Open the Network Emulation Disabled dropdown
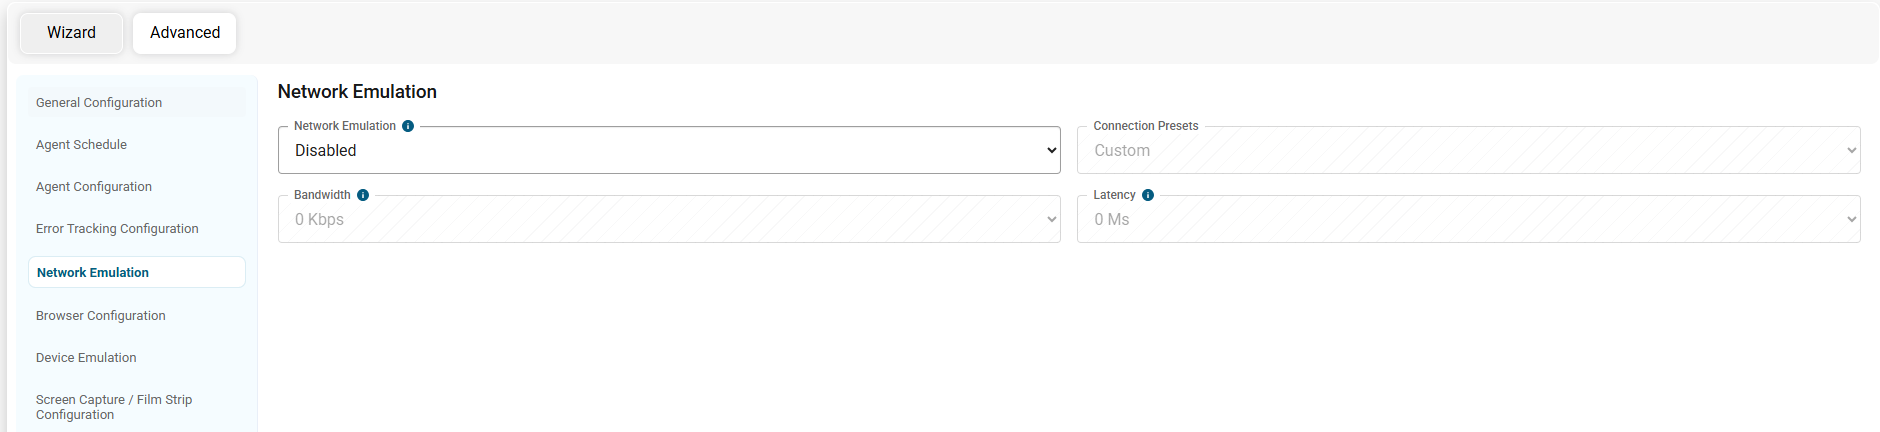 pos(669,150)
